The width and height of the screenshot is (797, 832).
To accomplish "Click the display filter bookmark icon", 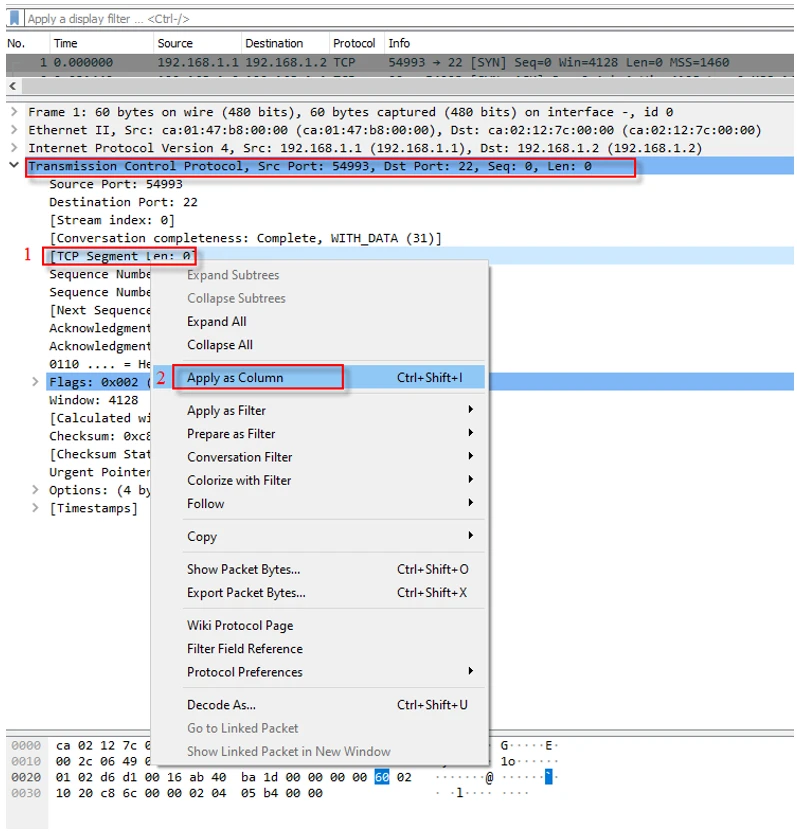I will pyautogui.click(x=14, y=18).
